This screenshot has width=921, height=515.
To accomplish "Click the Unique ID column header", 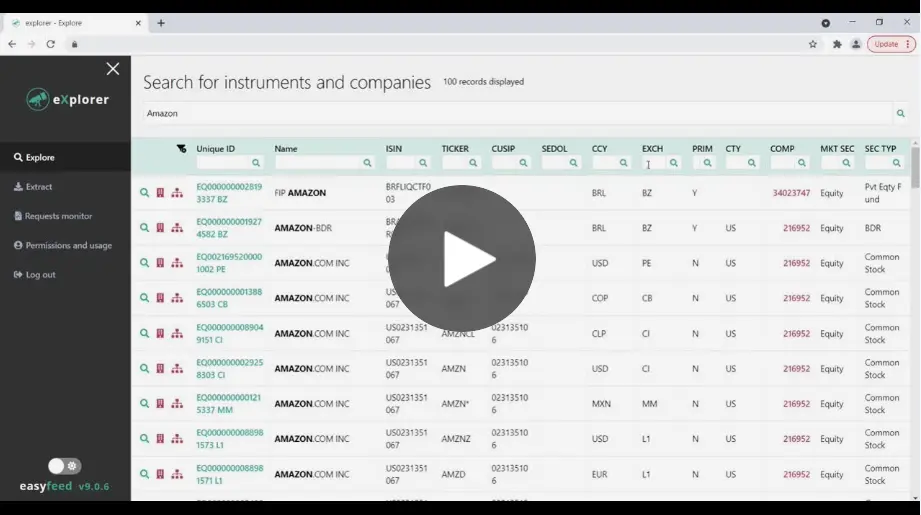I will click(x=216, y=149).
